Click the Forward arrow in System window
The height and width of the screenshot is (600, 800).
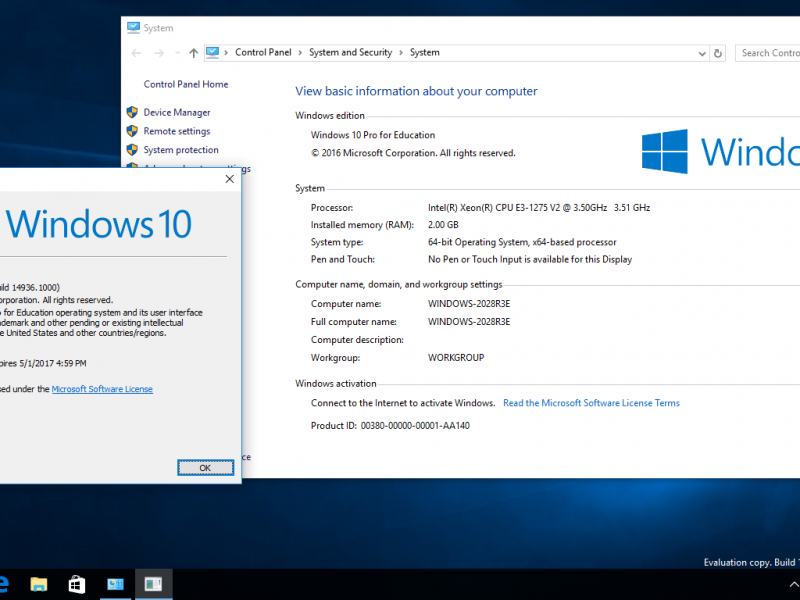pyautogui.click(x=159, y=53)
